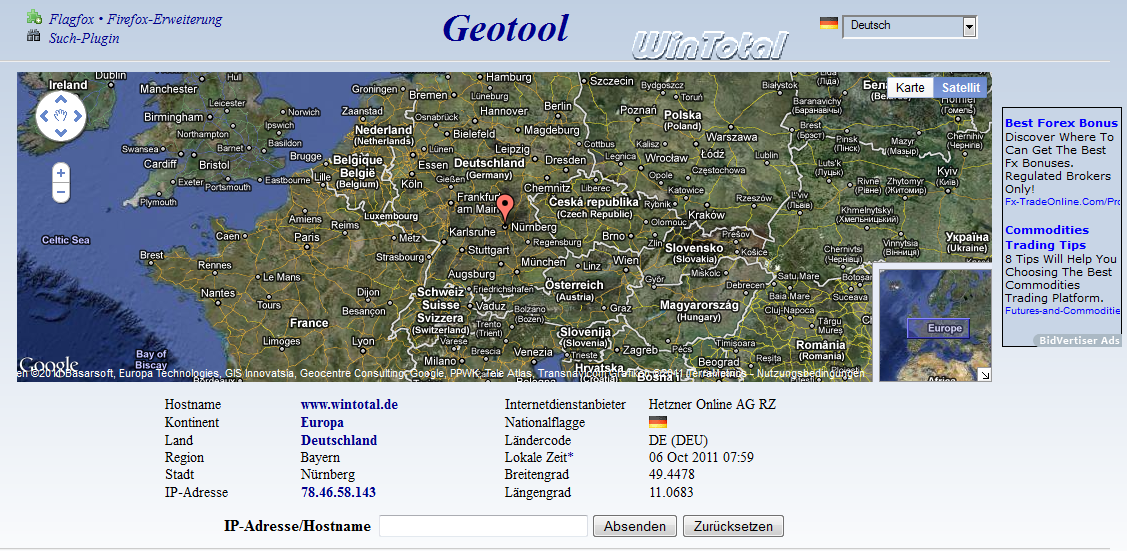Open the Such-Plugin link
Viewport: 1127px width, 551px height.
click(x=84, y=39)
